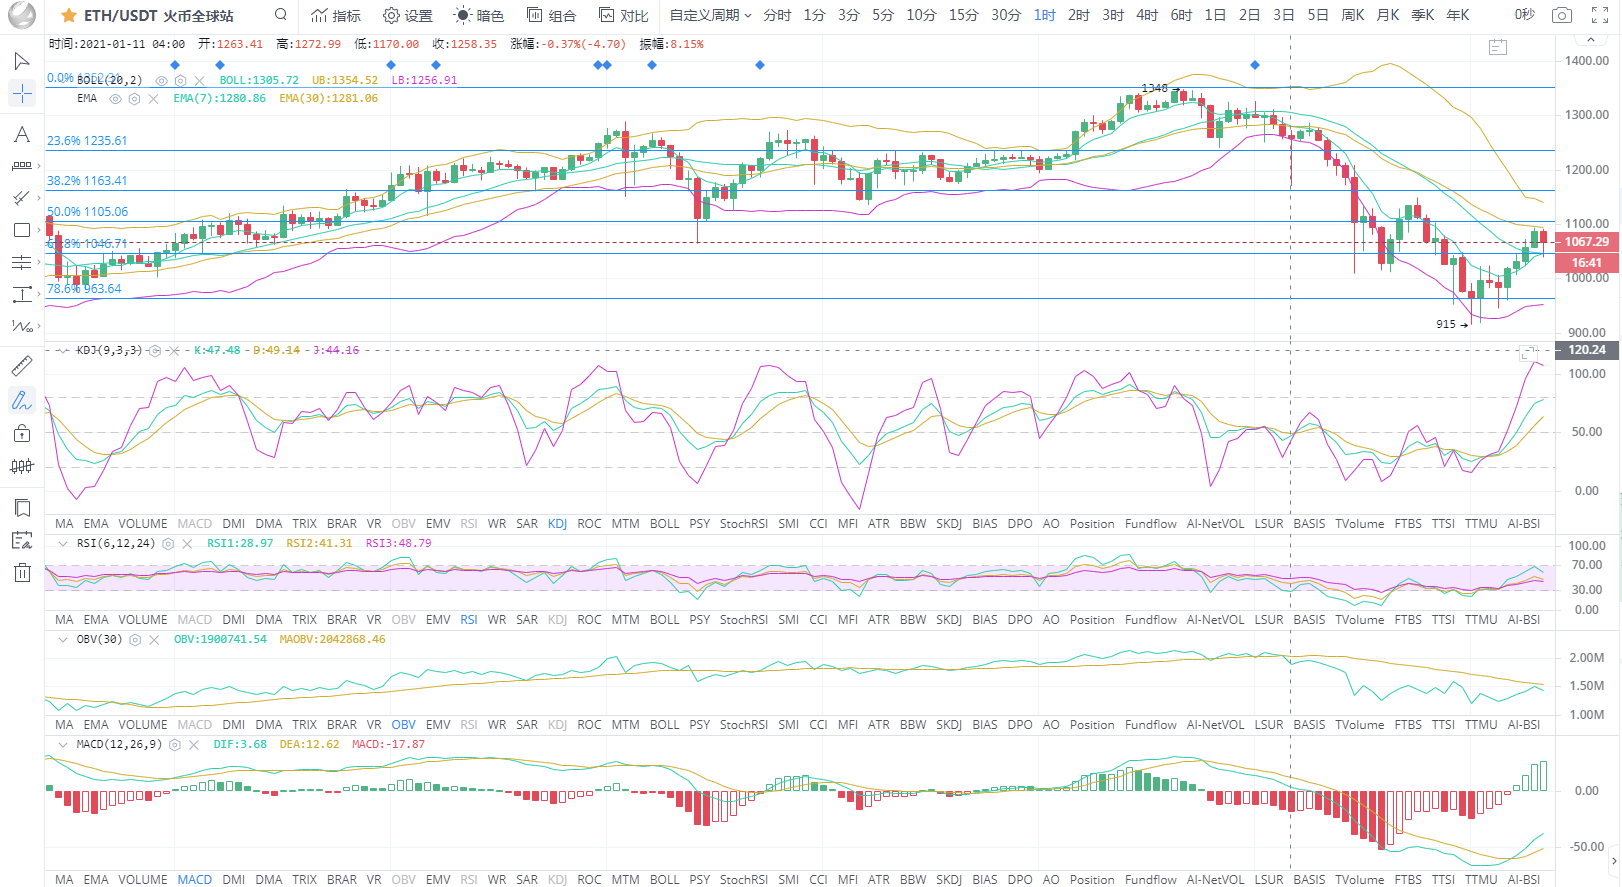This screenshot has height=887, width=1622.
Task: Choose Fundflow in the RSI panel row
Action: (x=1151, y=620)
